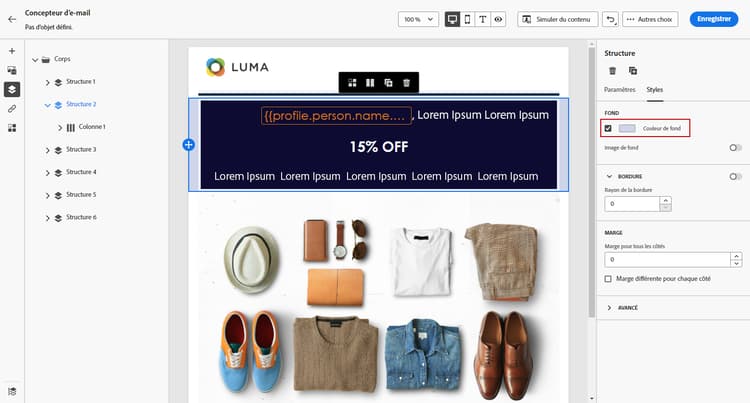
Task: Enable the Bordure toggle
Action: pyautogui.click(x=735, y=176)
